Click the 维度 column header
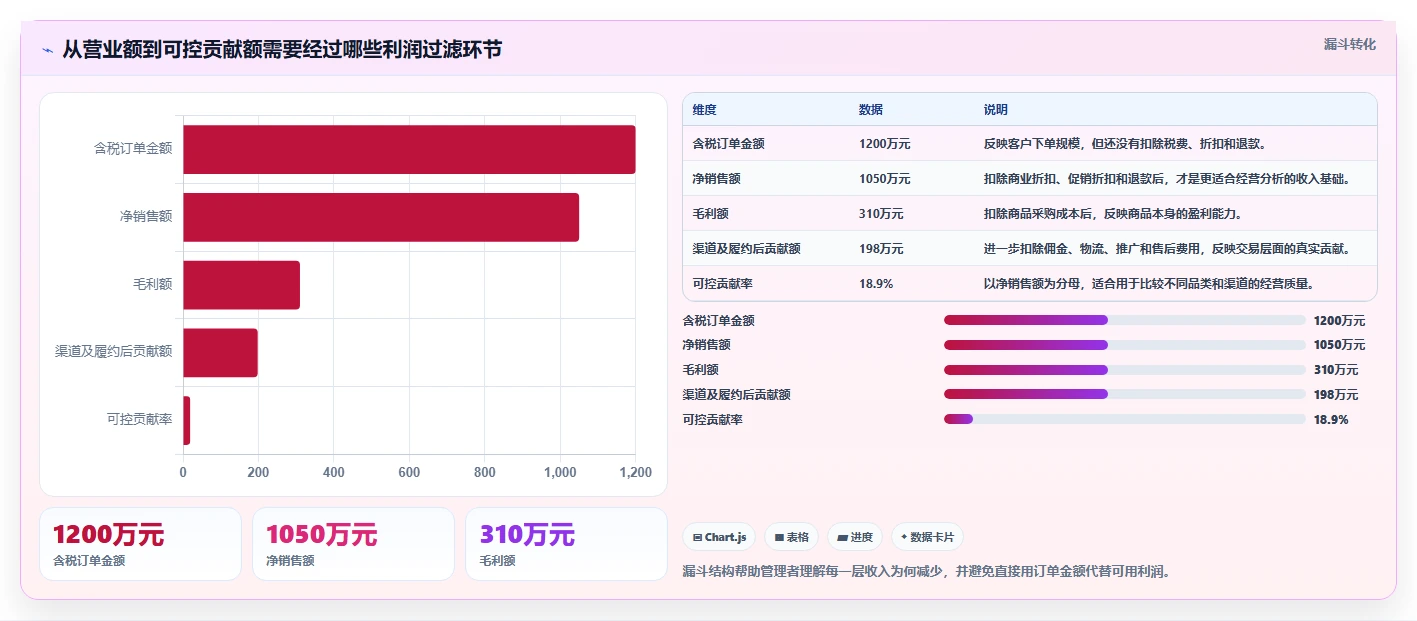 pos(705,110)
